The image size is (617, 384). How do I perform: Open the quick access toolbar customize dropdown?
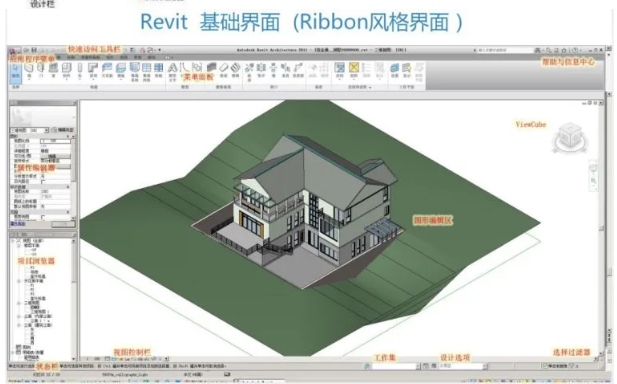click(159, 50)
